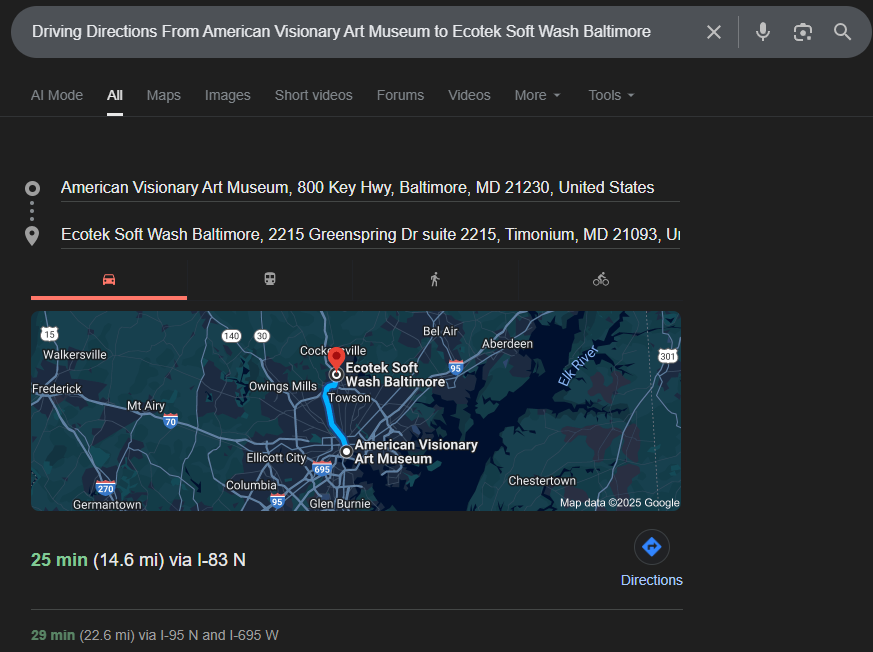Select the Forums tab

coord(400,95)
